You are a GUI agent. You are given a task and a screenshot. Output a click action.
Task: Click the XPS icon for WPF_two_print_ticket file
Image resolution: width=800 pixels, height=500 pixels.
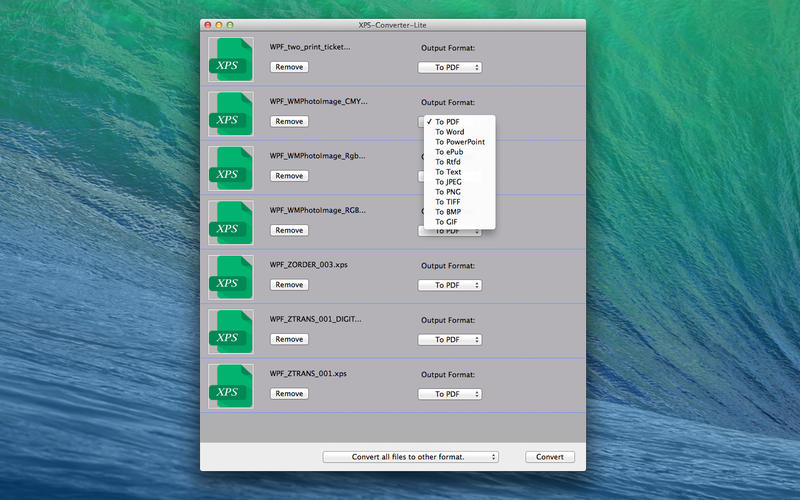tap(230, 58)
